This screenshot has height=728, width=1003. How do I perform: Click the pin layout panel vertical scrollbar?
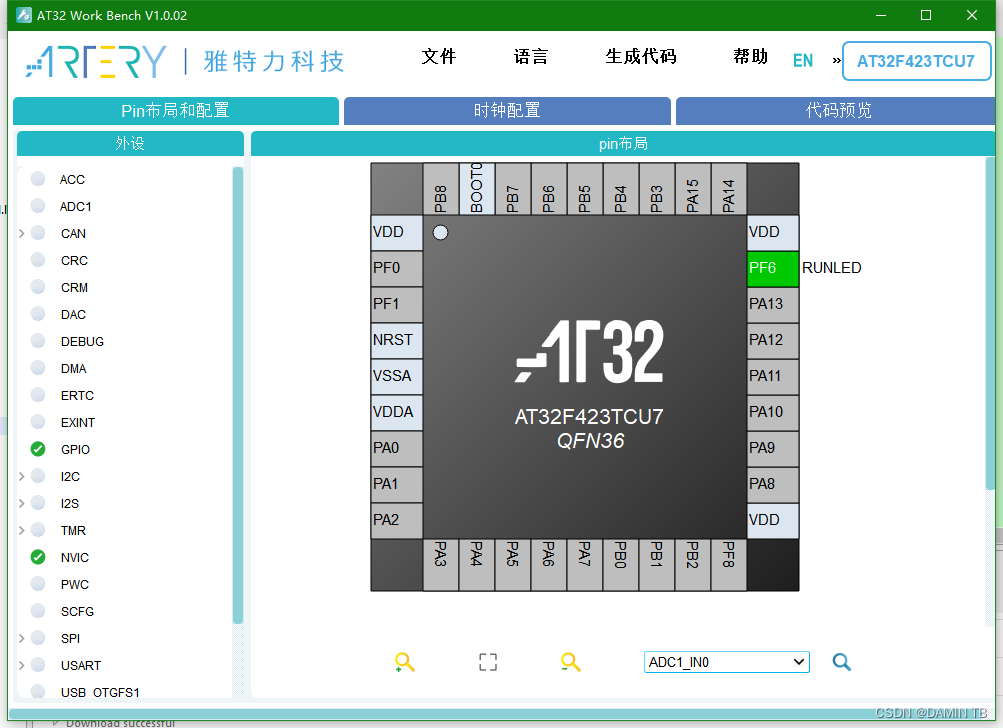(x=990, y=324)
